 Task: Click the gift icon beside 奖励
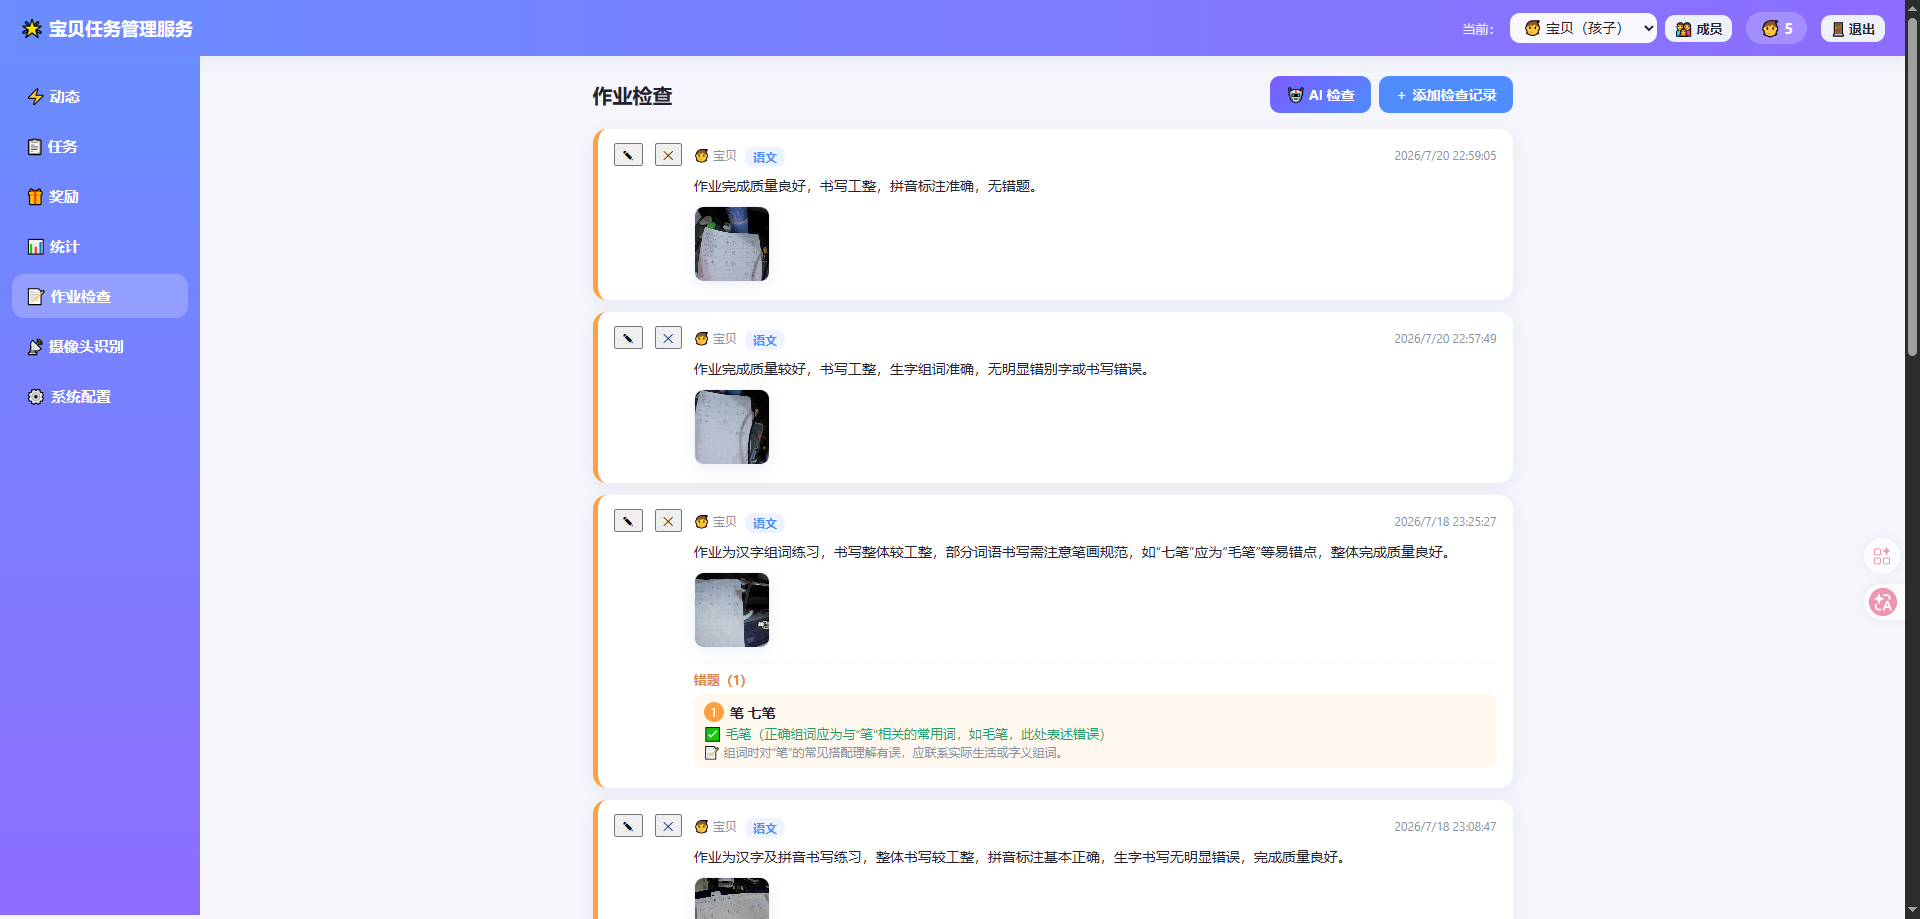click(x=36, y=197)
